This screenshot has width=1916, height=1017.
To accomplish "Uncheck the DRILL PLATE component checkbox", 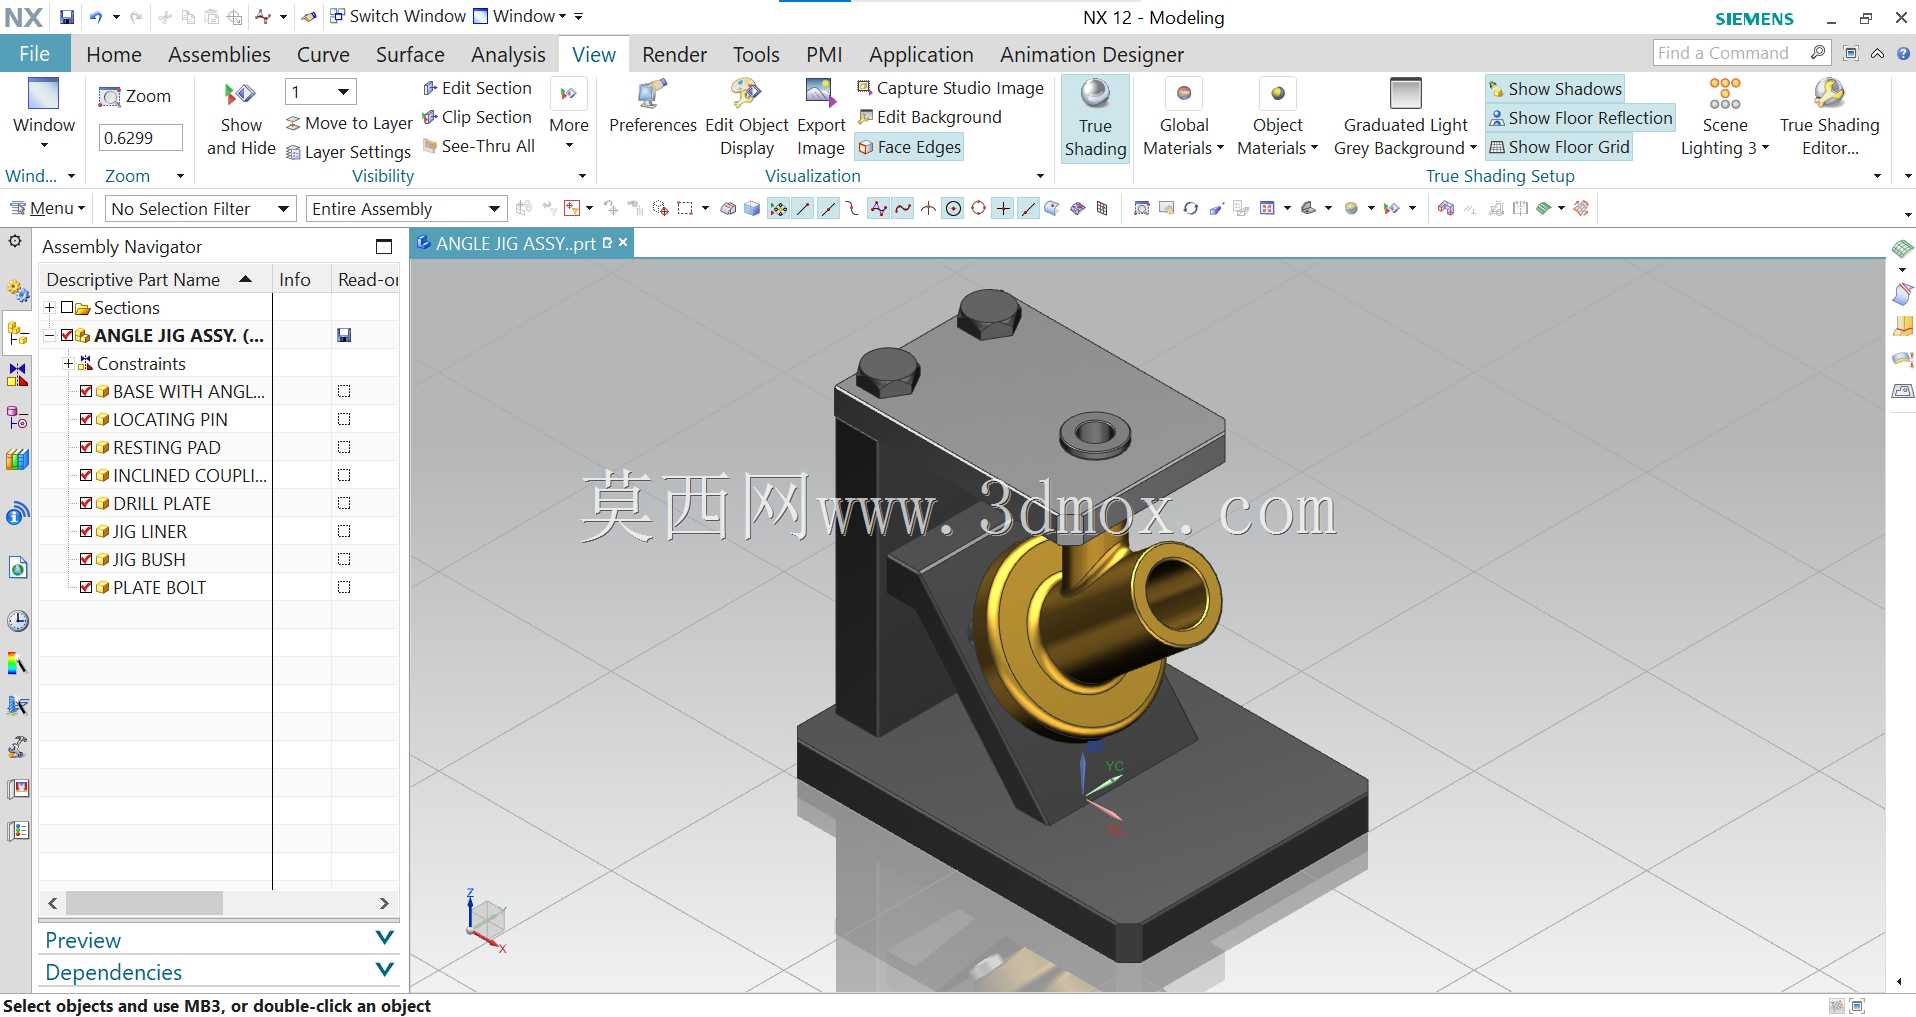I will coord(86,503).
